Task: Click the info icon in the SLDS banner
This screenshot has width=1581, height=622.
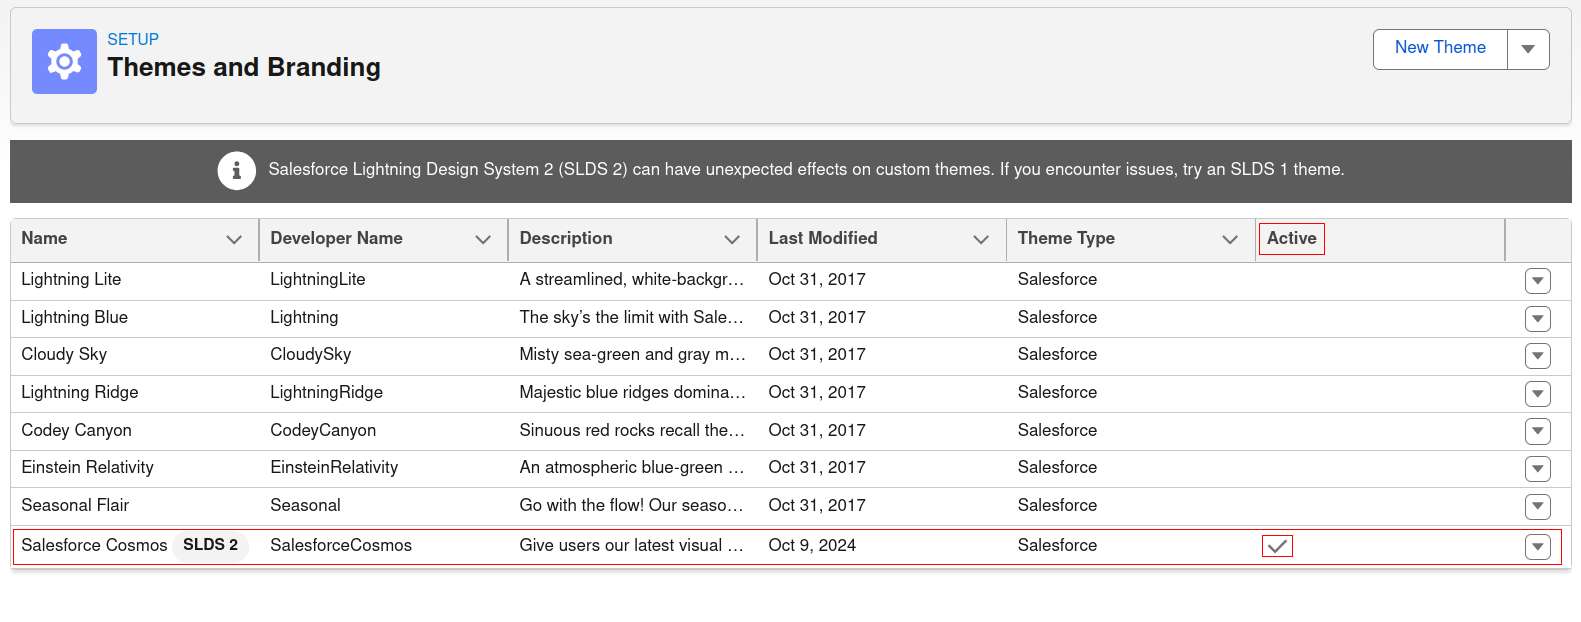Action: [237, 170]
